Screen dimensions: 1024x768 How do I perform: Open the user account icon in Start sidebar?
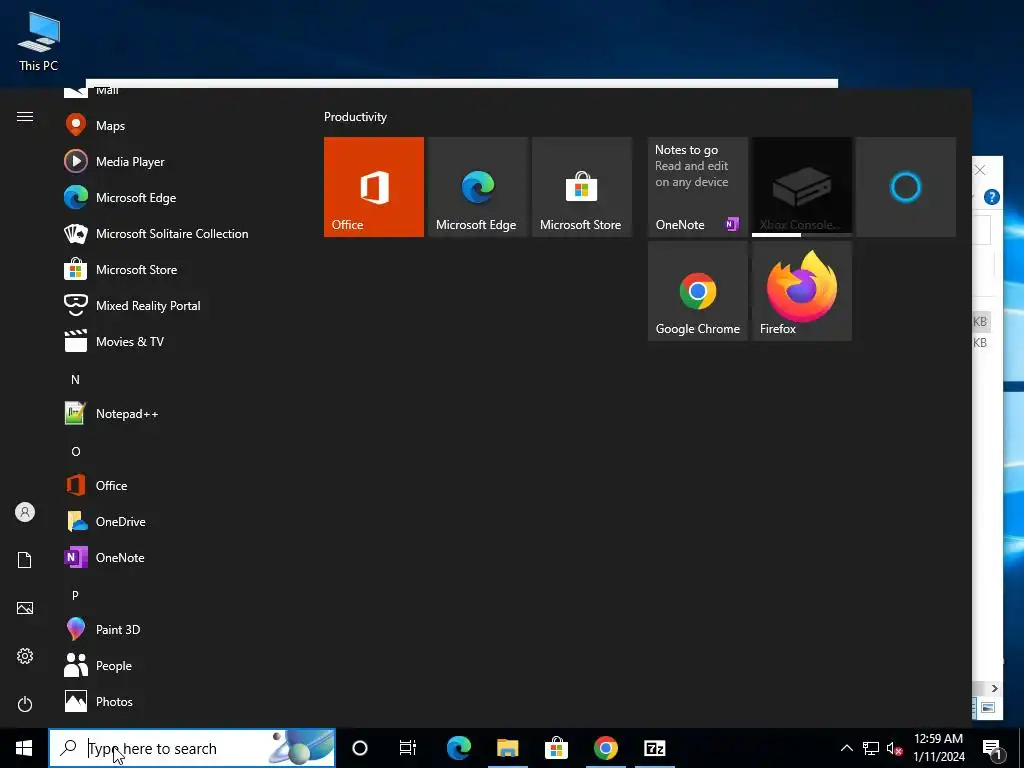(x=25, y=512)
